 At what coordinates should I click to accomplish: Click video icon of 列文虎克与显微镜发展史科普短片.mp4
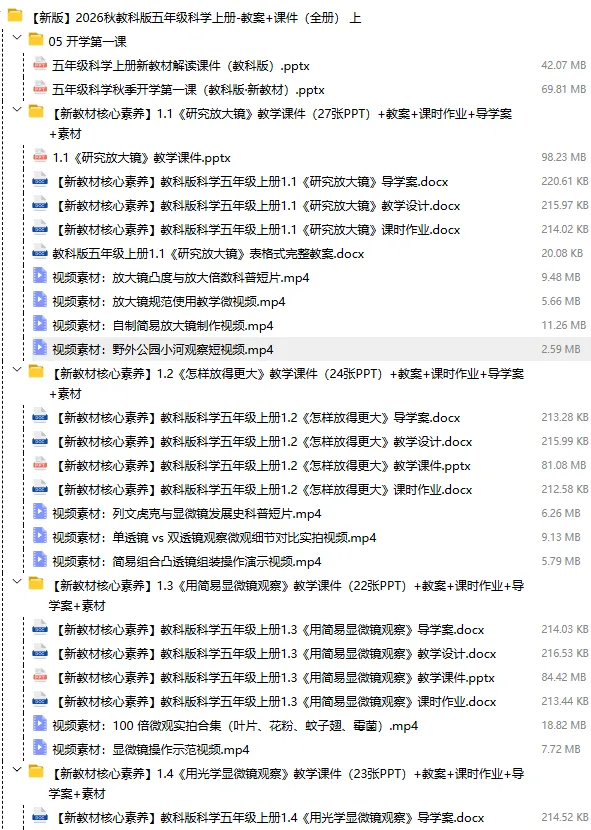(x=40, y=512)
